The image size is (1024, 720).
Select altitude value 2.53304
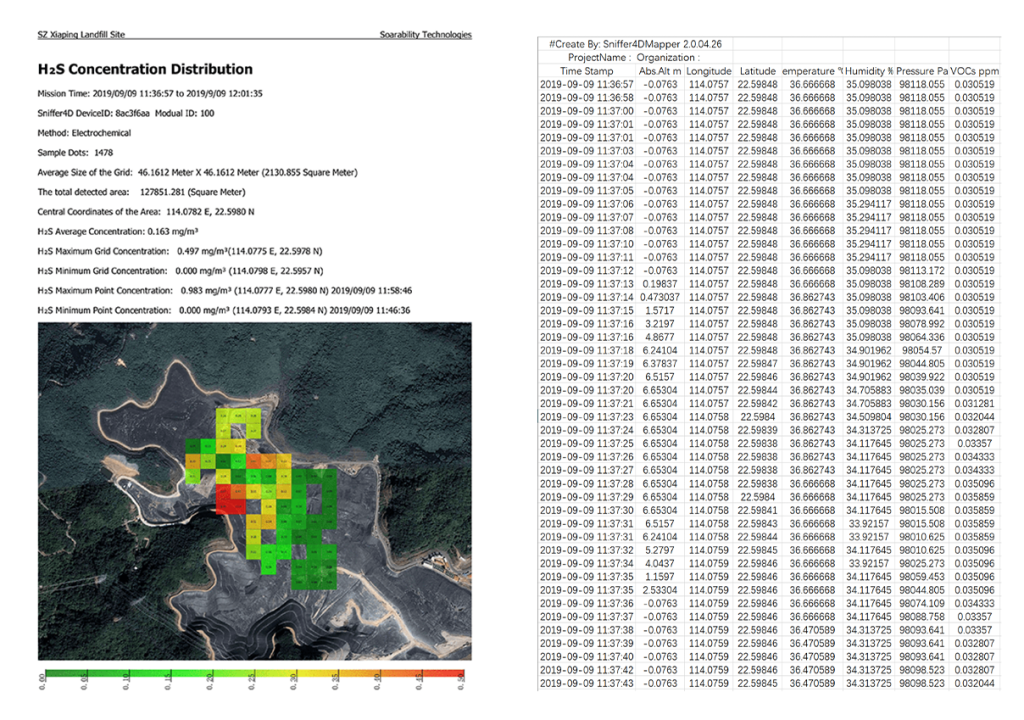[x=660, y=590]
